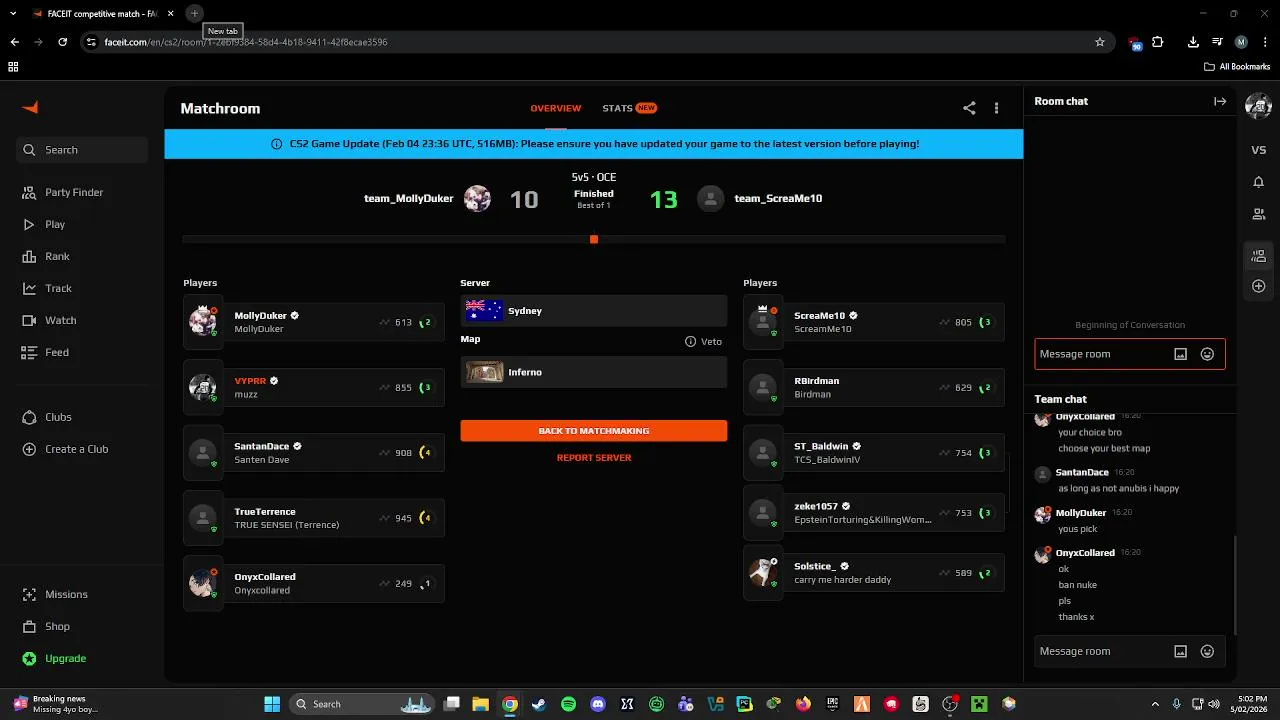Open Solstice_ player card

(x=874, y=573)
